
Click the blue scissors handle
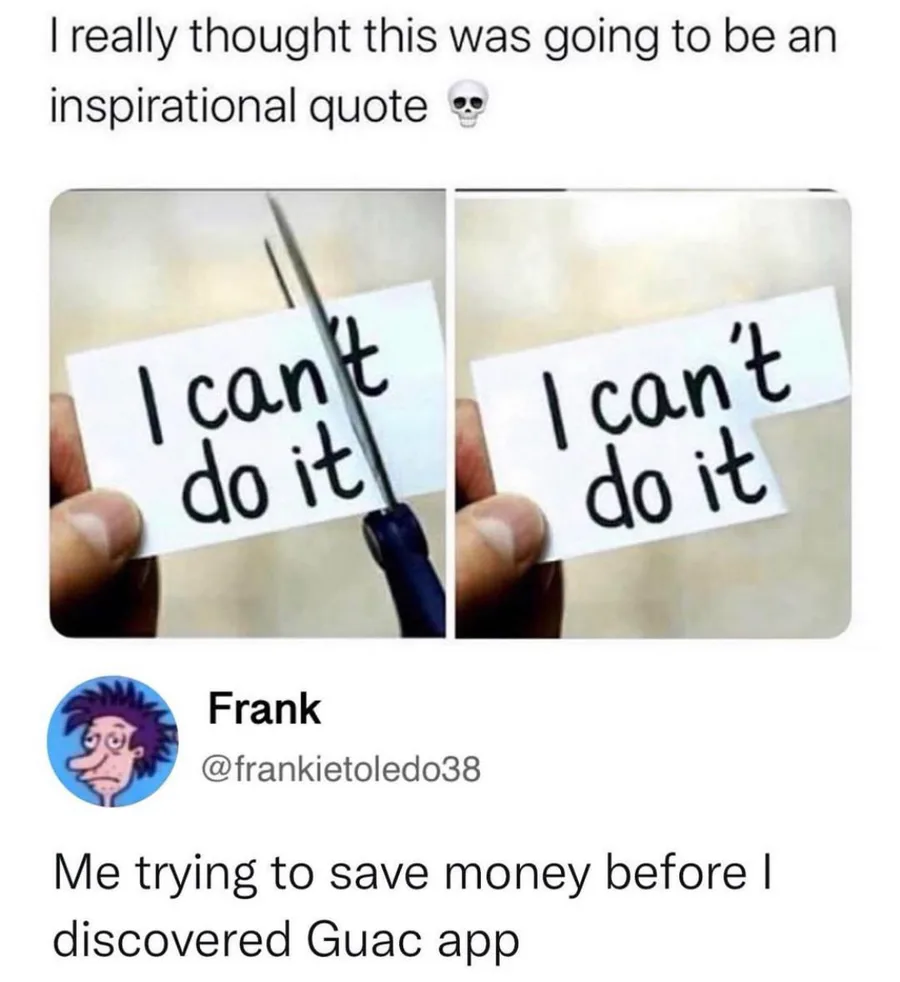tap(406, 561)
